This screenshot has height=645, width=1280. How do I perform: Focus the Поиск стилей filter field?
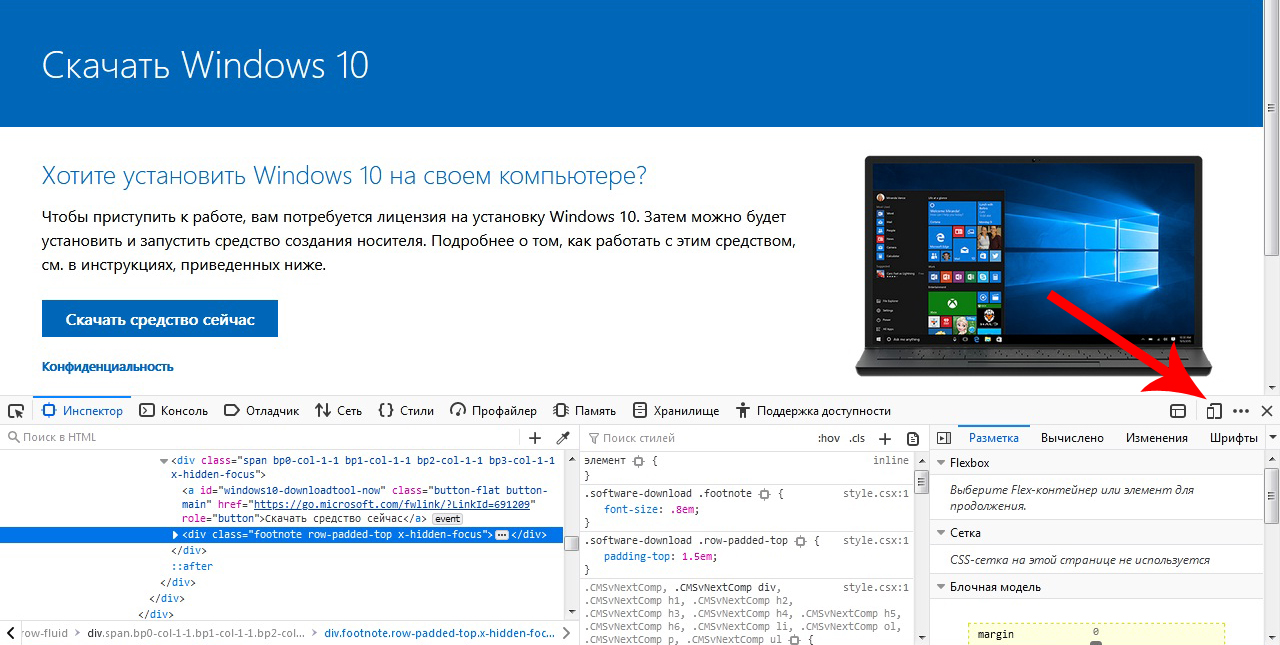click(x=695, y=438)
